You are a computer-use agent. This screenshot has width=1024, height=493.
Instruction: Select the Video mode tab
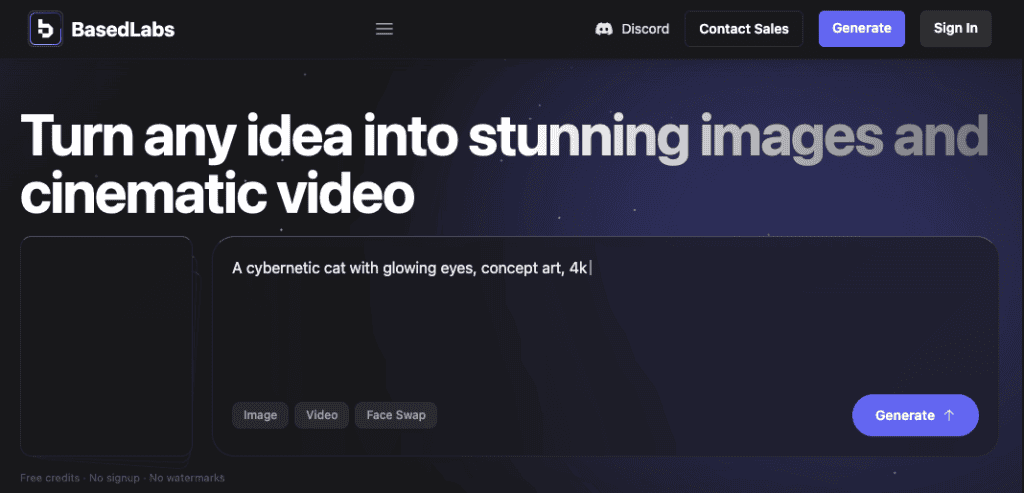coord(322,415)
